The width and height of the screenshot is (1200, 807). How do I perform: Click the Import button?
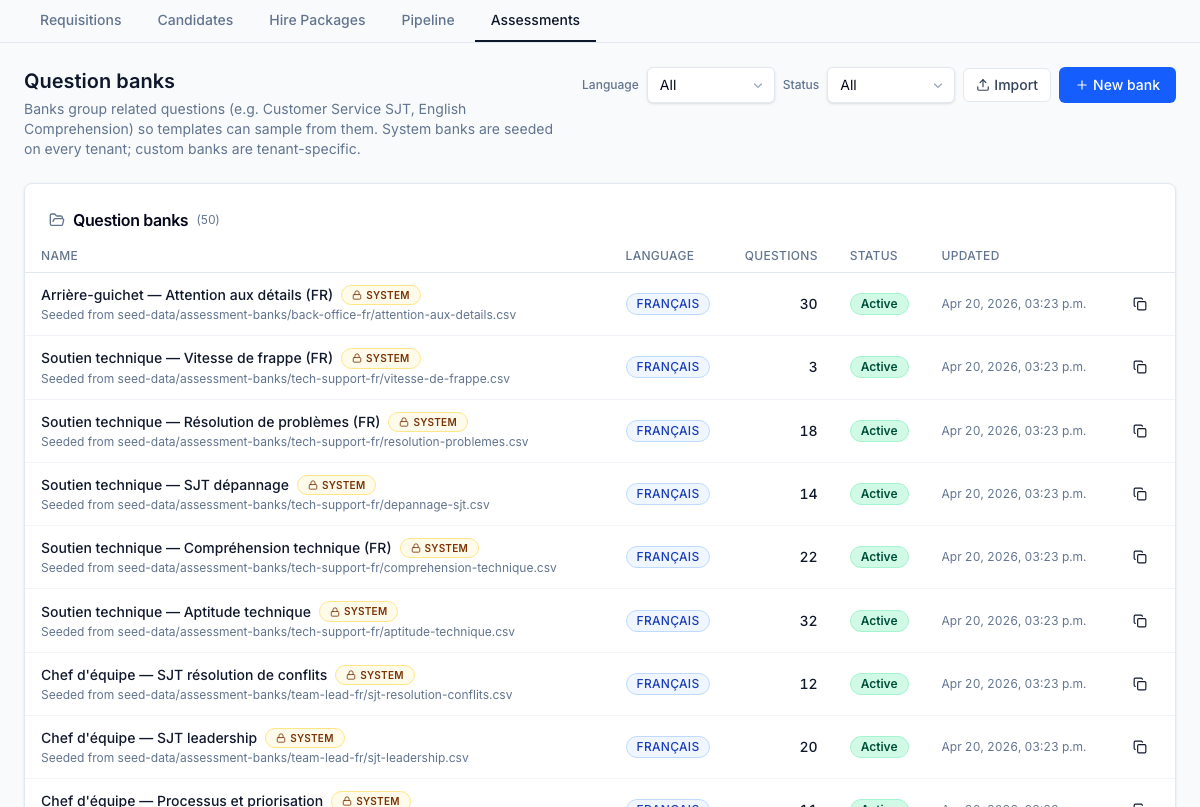click(1007, 85)
